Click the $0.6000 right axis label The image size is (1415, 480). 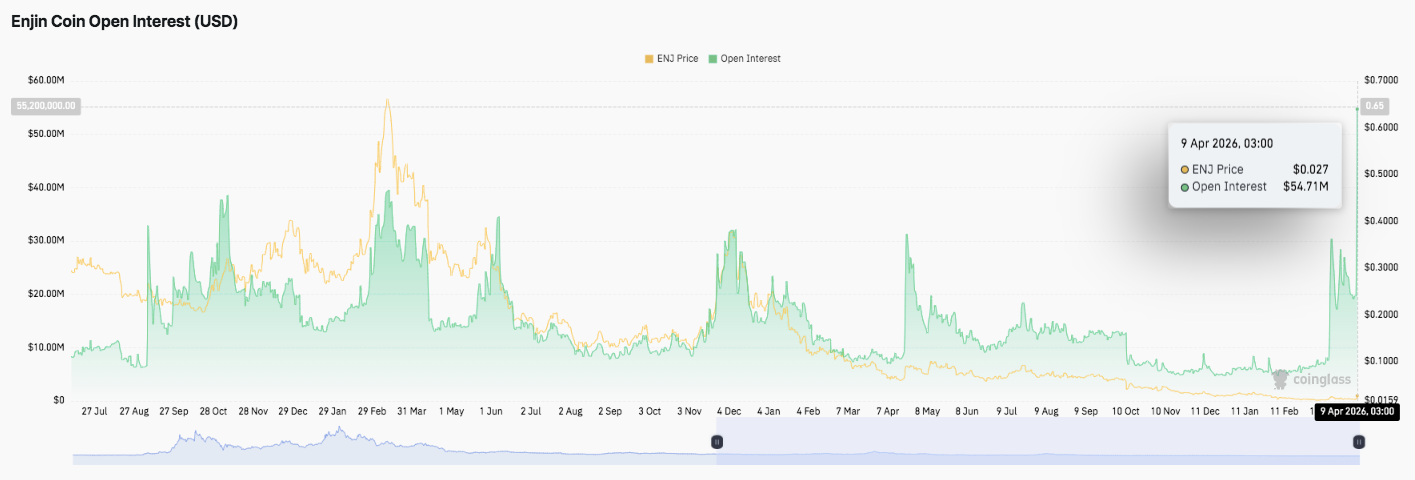pyautogui.click(x=1381, y=127)
